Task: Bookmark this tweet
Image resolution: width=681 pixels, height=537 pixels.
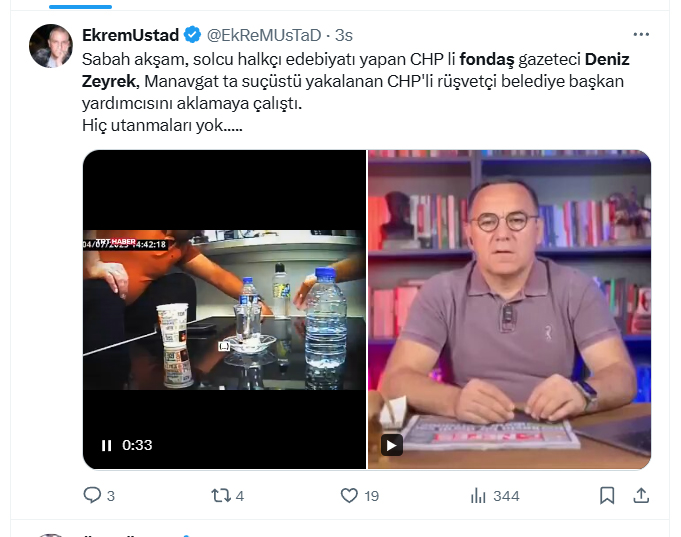Action: [x=607, y=495]
